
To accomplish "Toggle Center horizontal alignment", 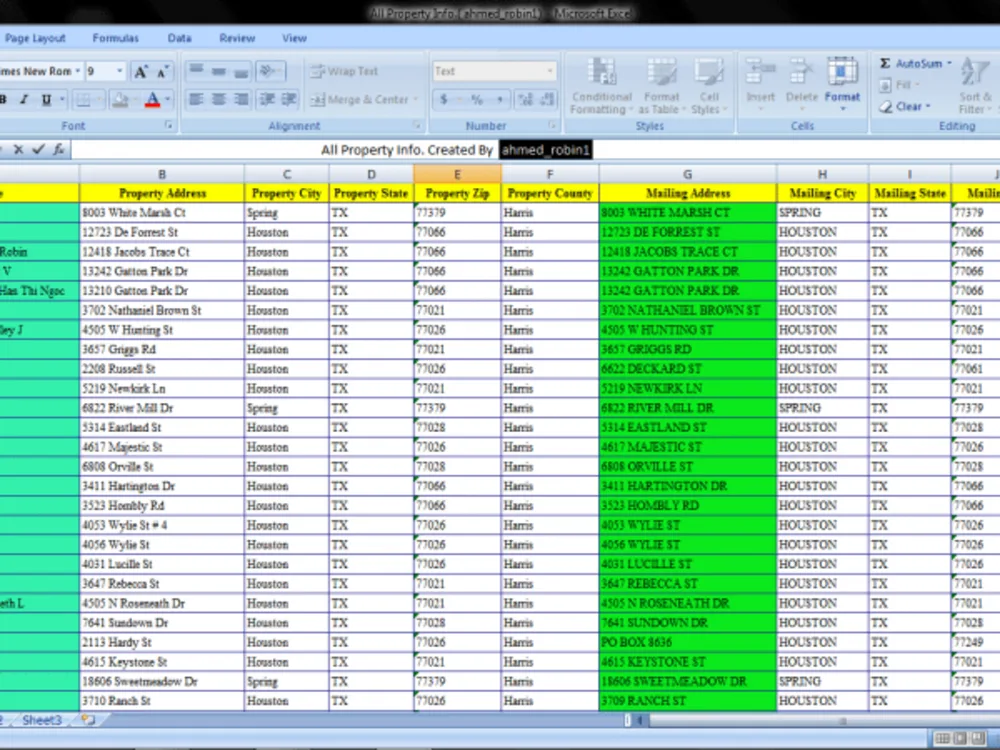I will click(219, 99).
